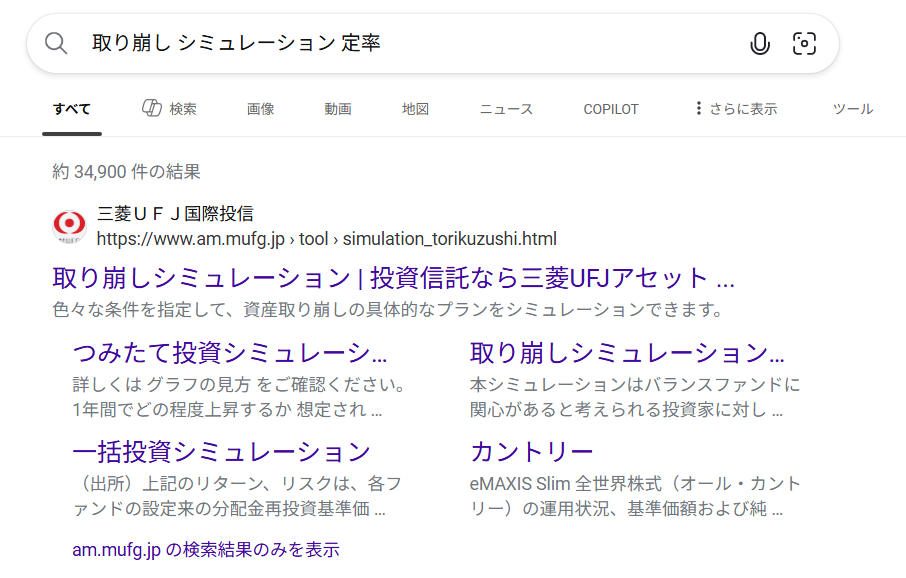The width and height of the screenshot is (906, 578).
Task: Switch to the 画像 tab
Action: tap(261, 109)
